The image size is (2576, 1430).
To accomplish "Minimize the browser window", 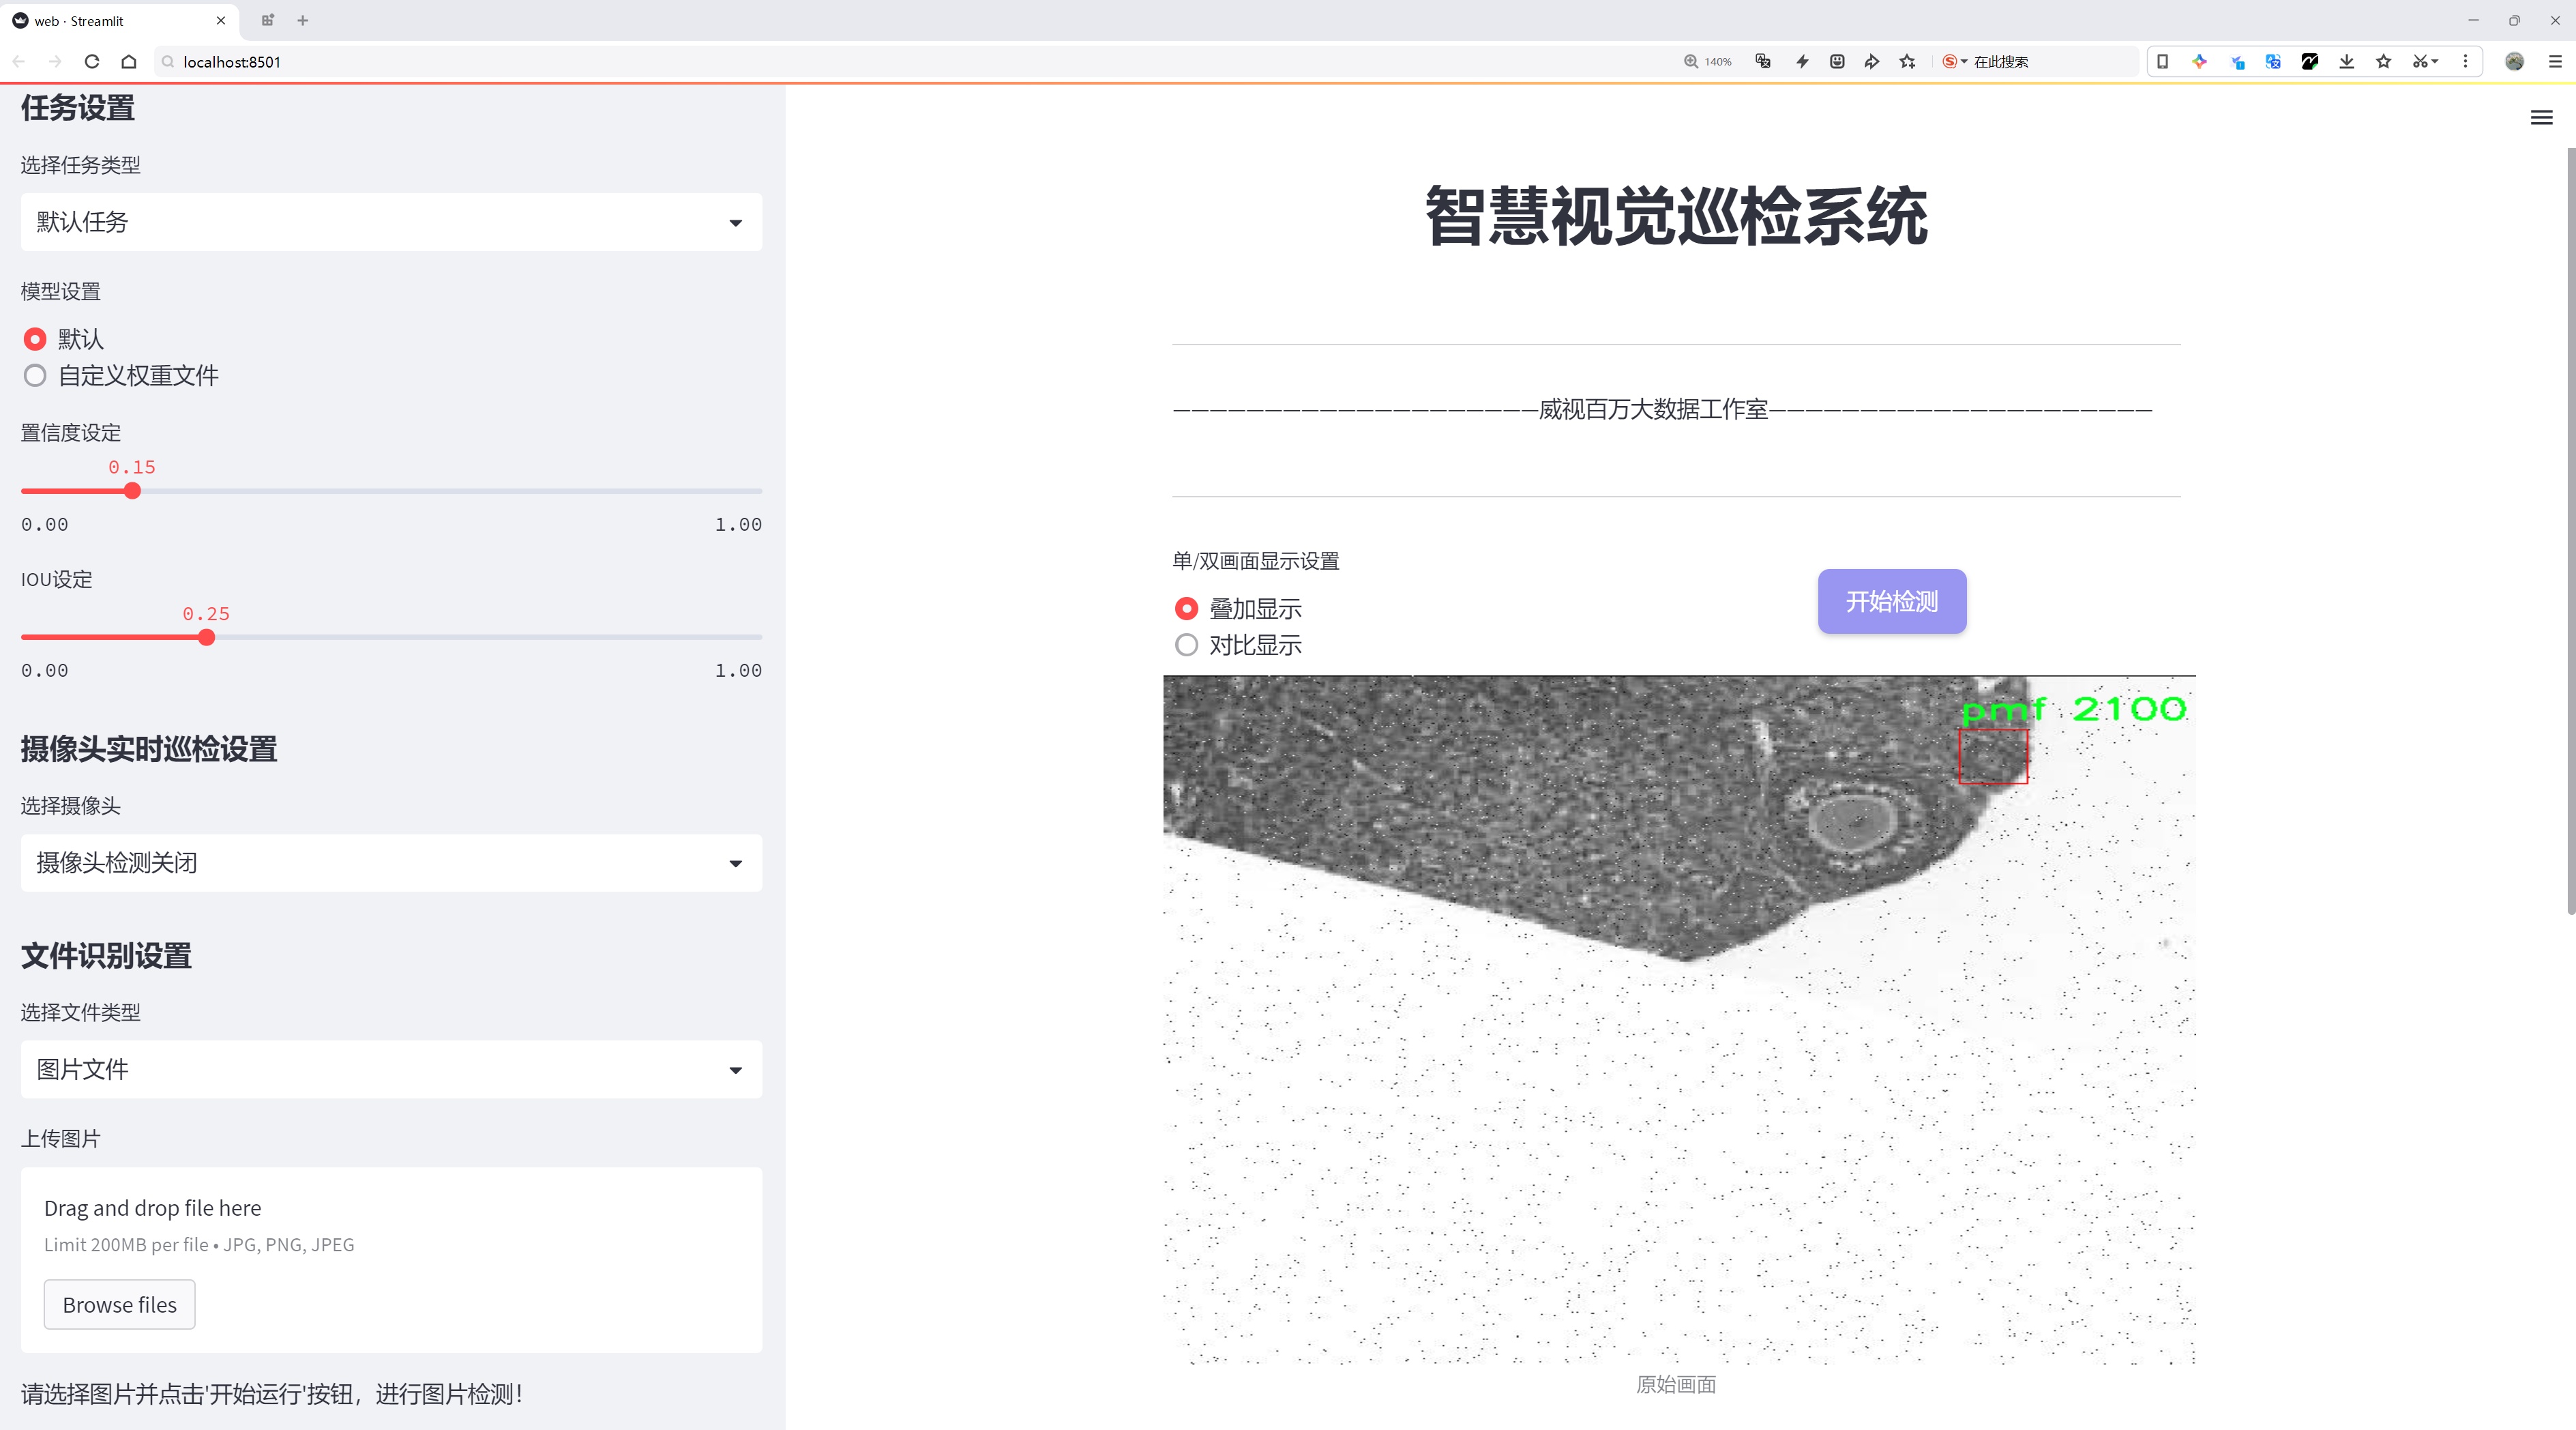I will 2473,20.
